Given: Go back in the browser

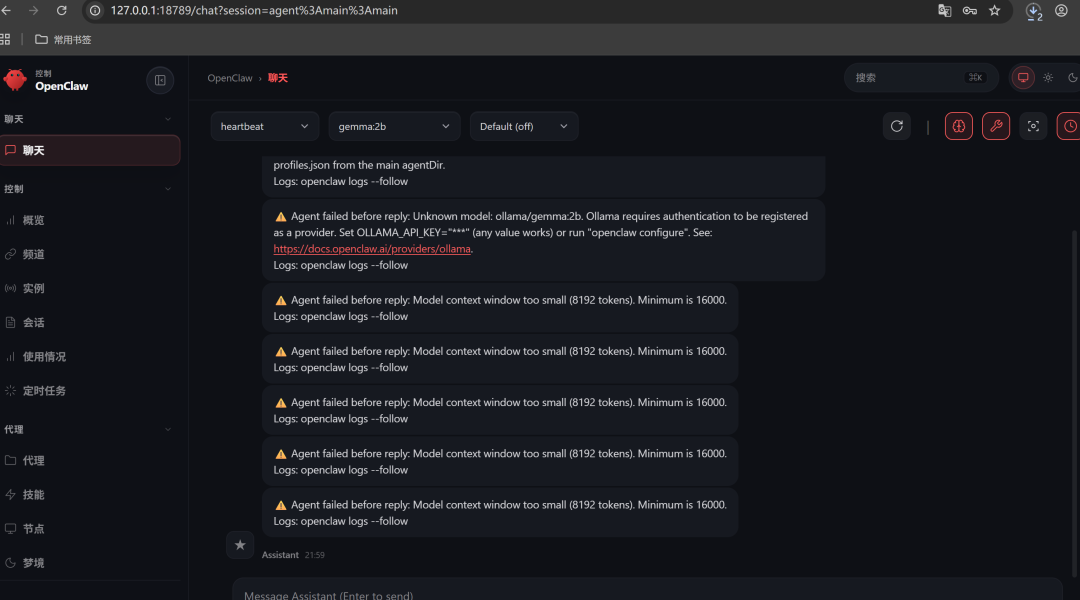Looking at the screenshot, I should click(x=6, y=10).
